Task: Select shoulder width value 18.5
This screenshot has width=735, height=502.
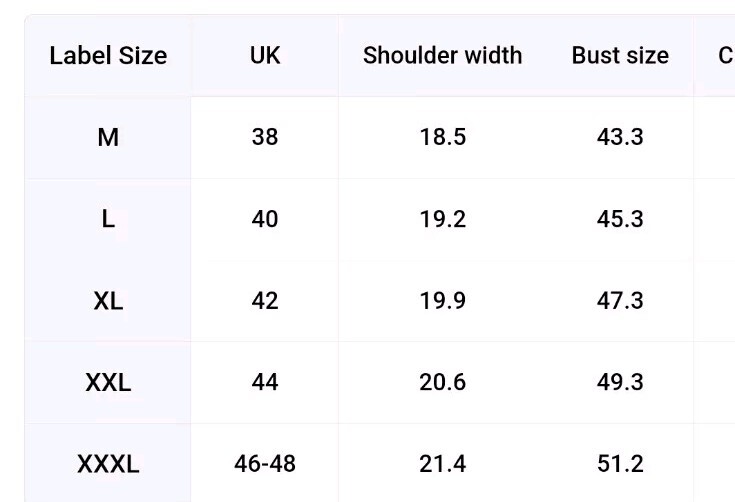Action: 442,137
